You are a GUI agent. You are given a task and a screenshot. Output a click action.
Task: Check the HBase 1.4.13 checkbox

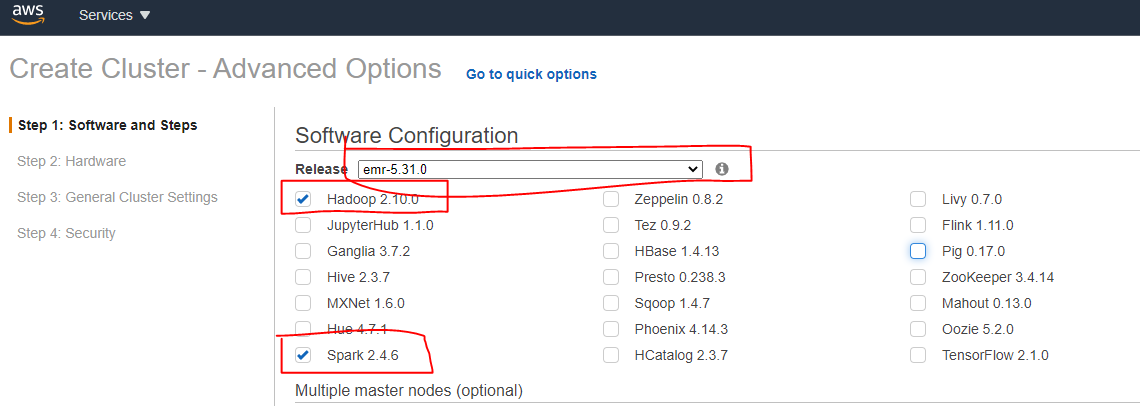(611, 251)
